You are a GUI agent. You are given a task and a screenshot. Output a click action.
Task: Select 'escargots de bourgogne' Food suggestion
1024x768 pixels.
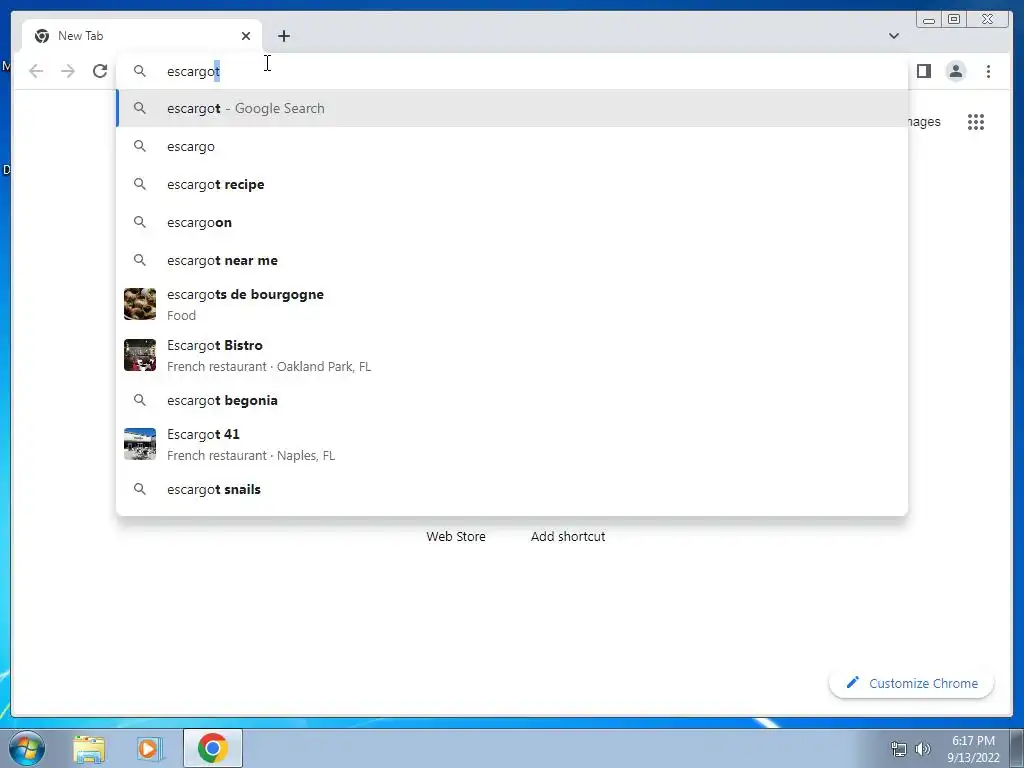512,304
